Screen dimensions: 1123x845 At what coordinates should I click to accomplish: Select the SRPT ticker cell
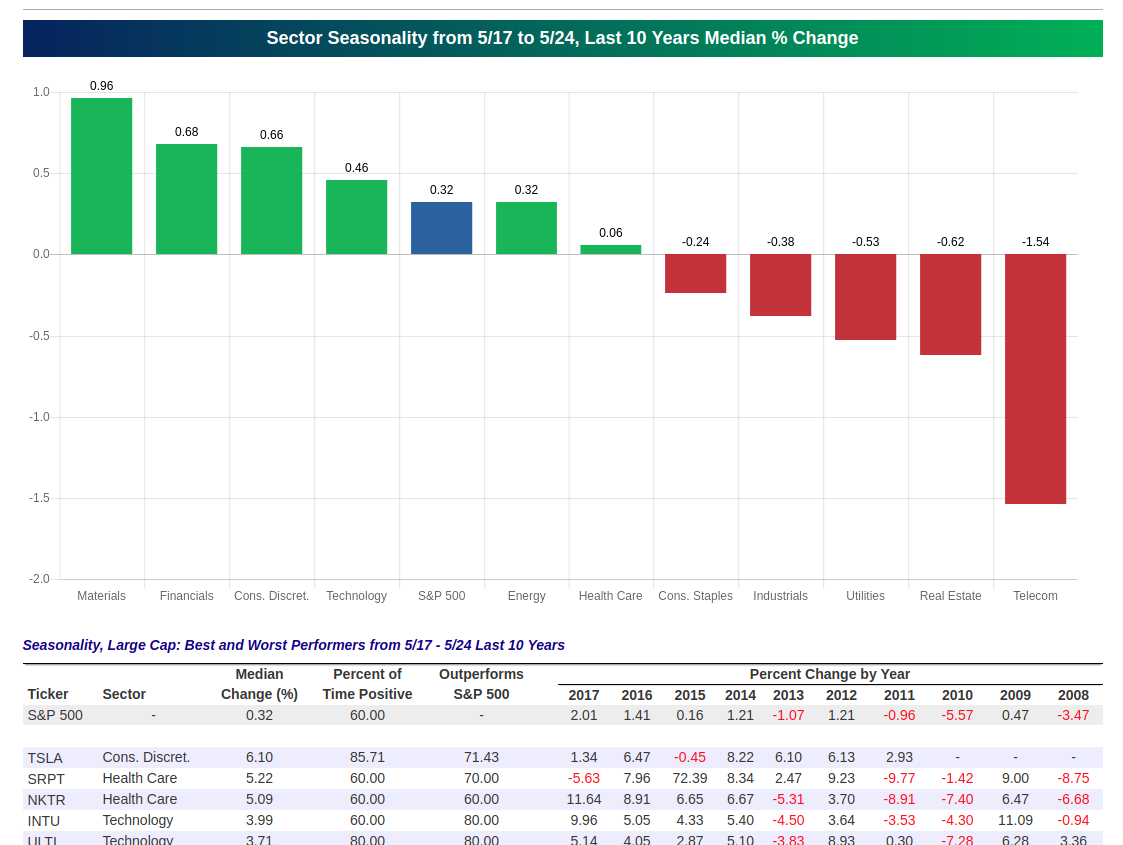[x=46, y=778]
